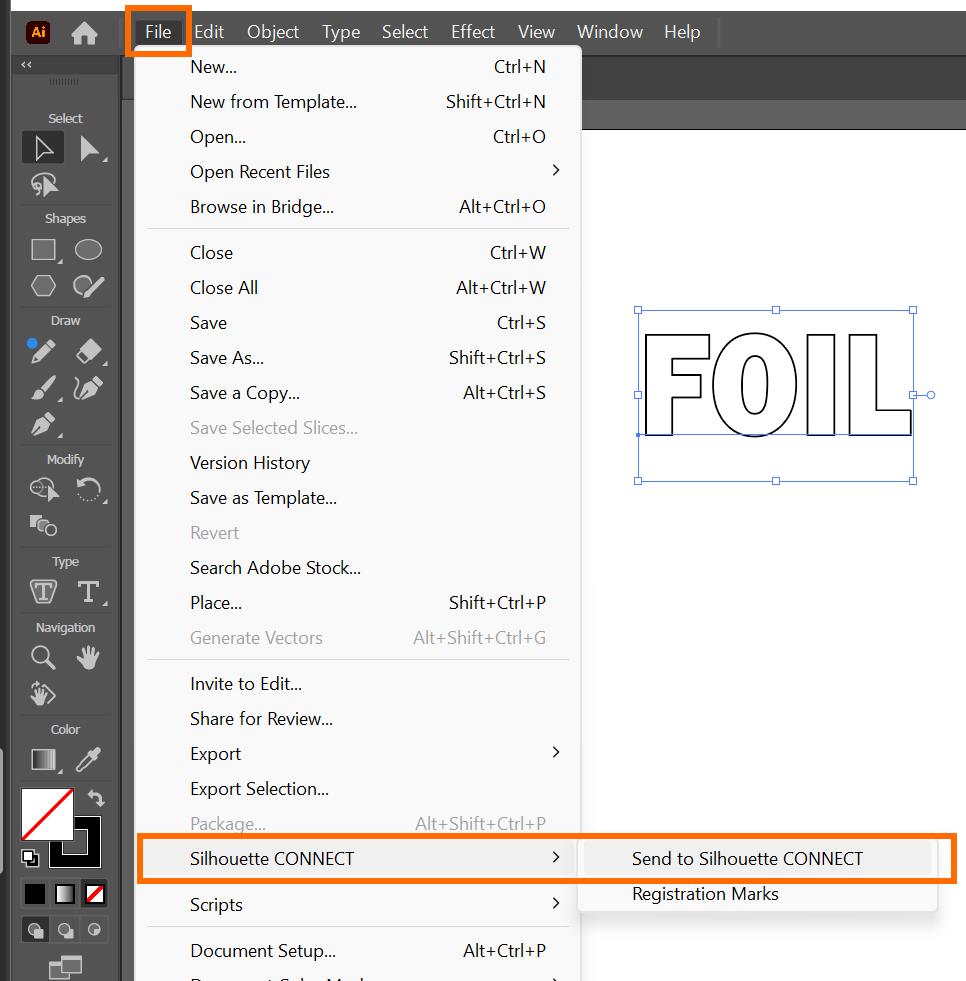
Task: Expand the Open Recent Files submenu
Action: click(x=556, y=171)
